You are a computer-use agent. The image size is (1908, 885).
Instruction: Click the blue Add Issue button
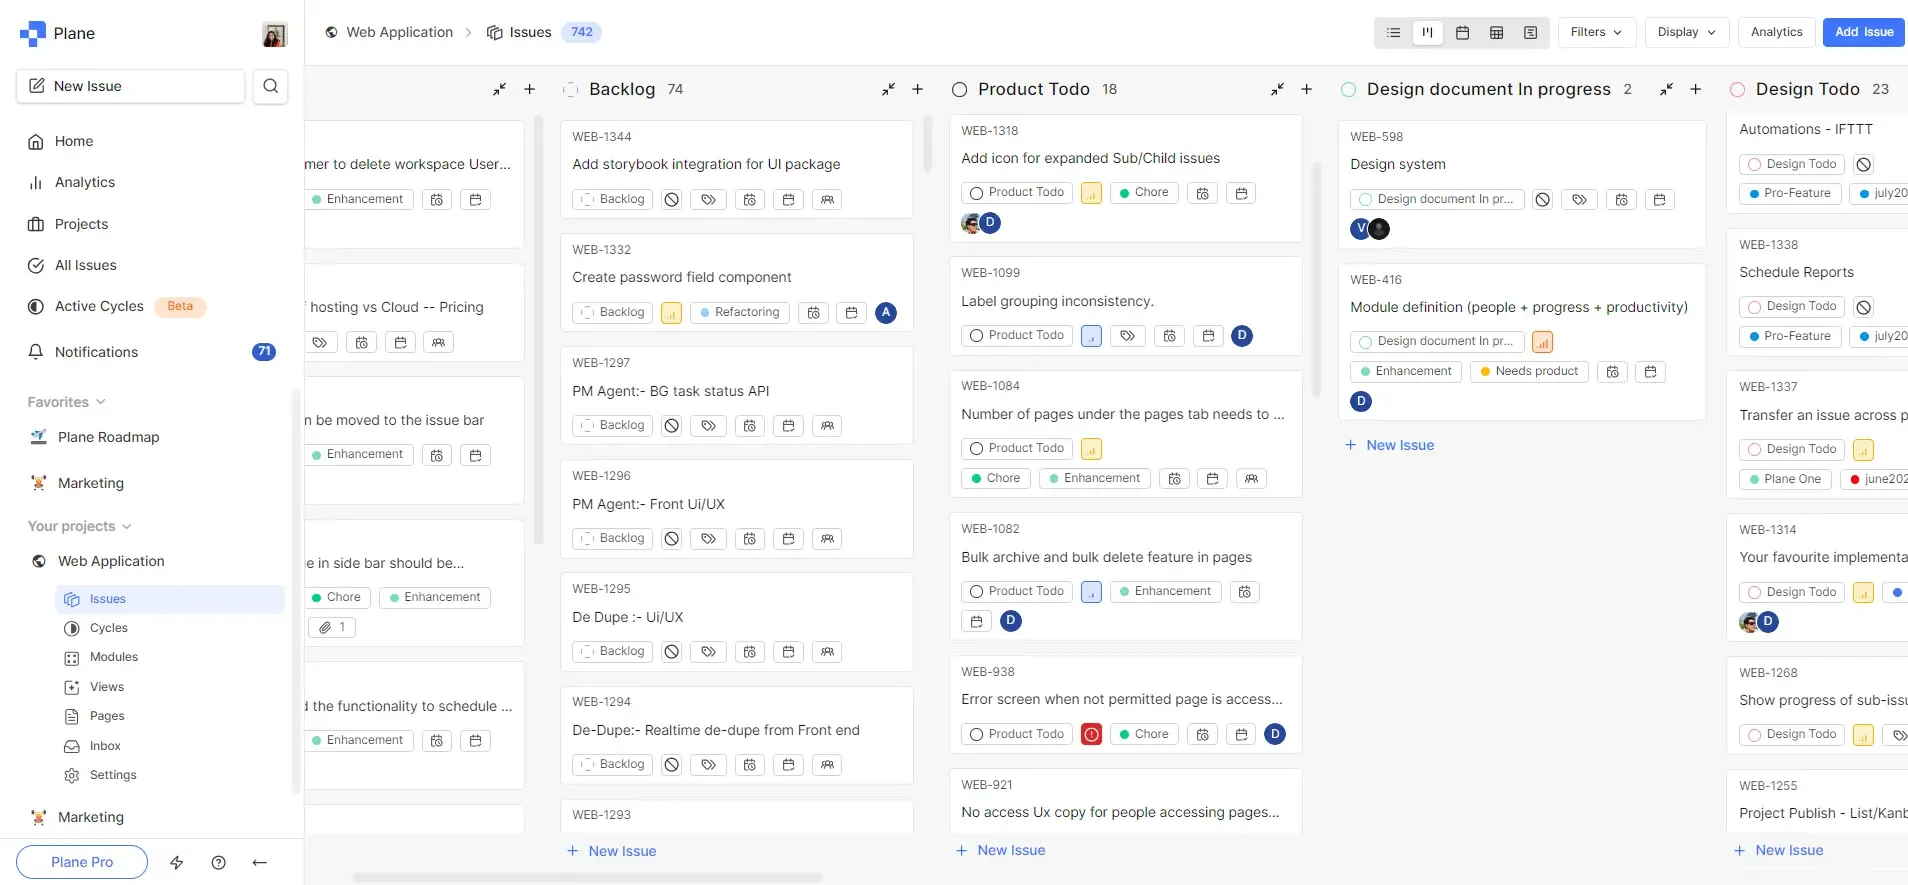pos(1863,32)
